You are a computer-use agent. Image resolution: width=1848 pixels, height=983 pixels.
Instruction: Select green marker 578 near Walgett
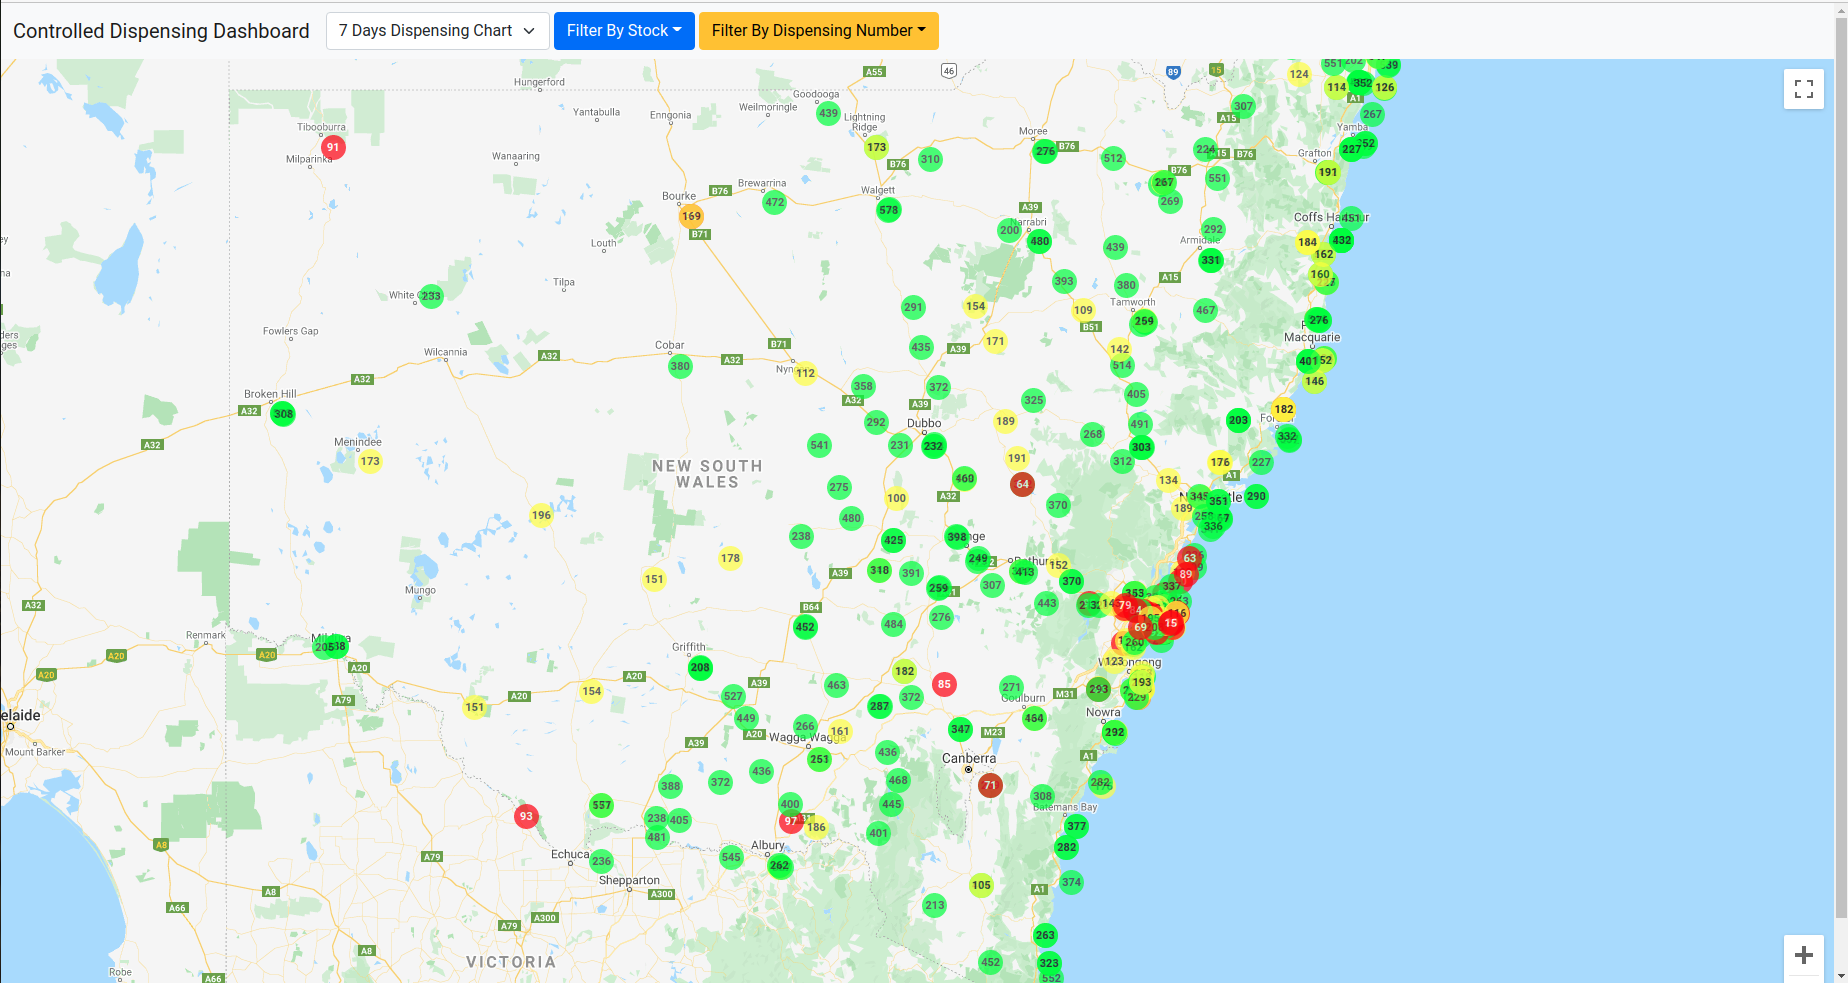888,210
